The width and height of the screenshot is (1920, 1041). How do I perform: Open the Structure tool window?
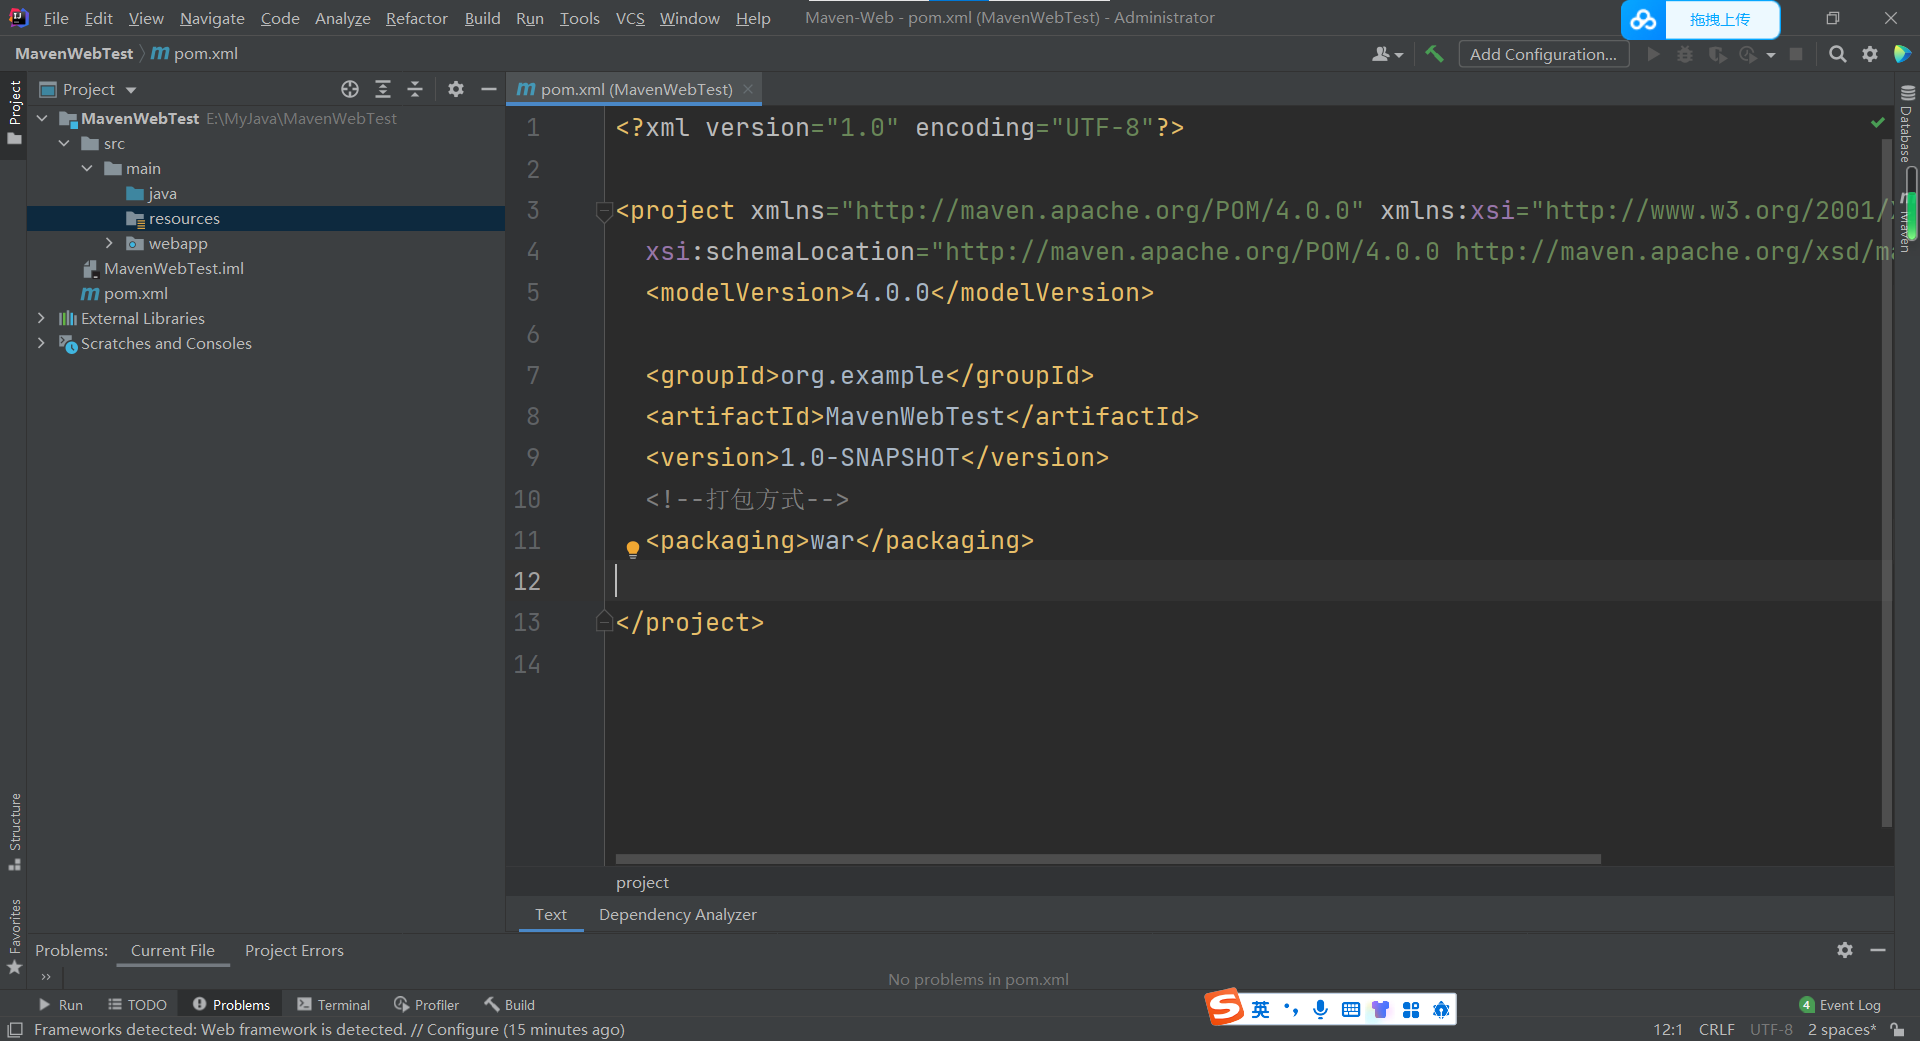click(14, 830)
